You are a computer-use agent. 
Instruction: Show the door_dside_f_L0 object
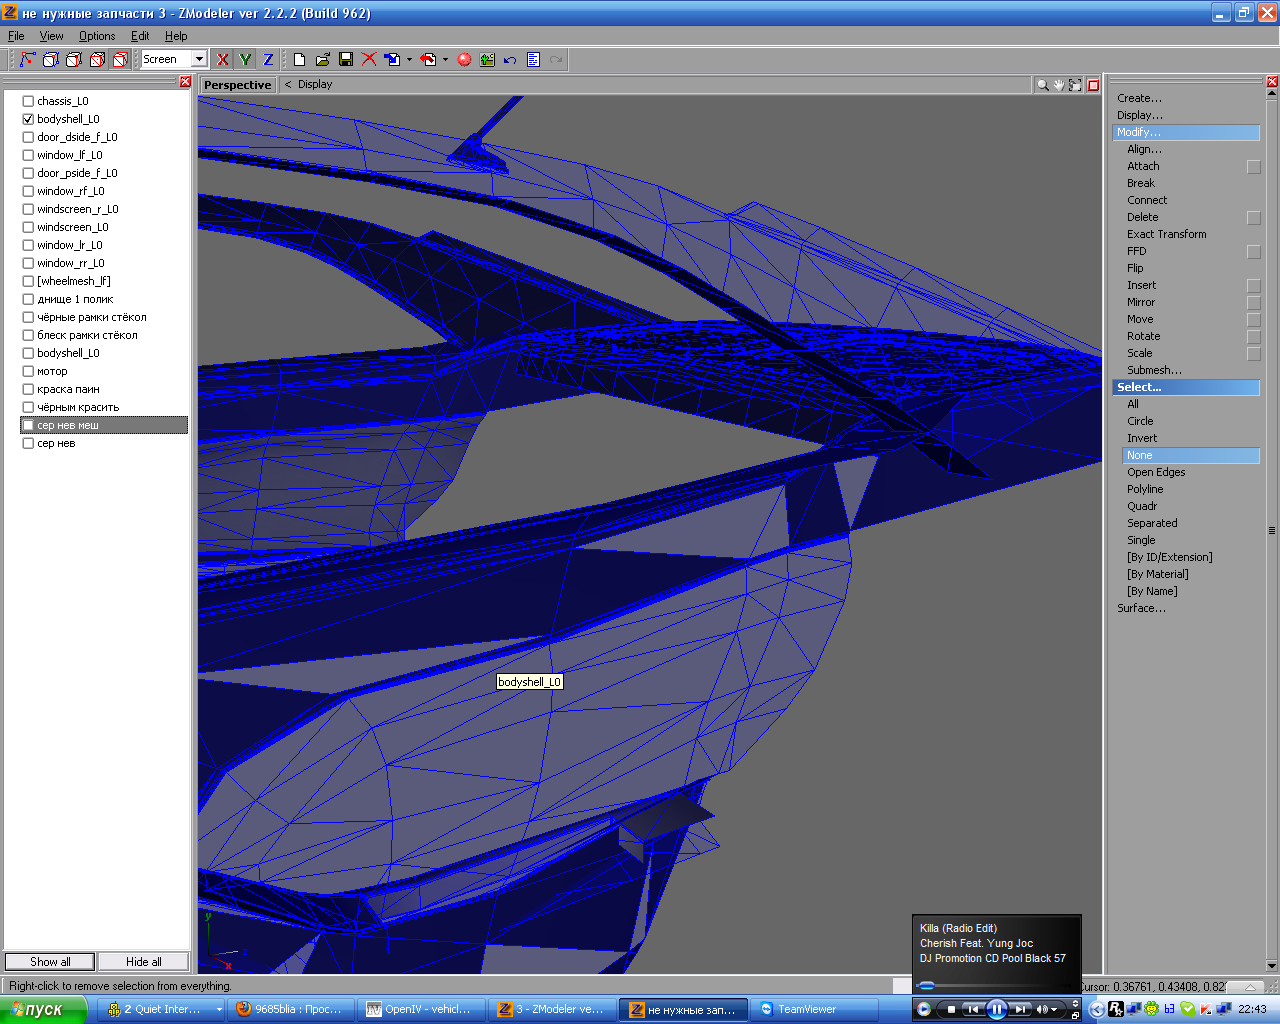tap(28, 137)
